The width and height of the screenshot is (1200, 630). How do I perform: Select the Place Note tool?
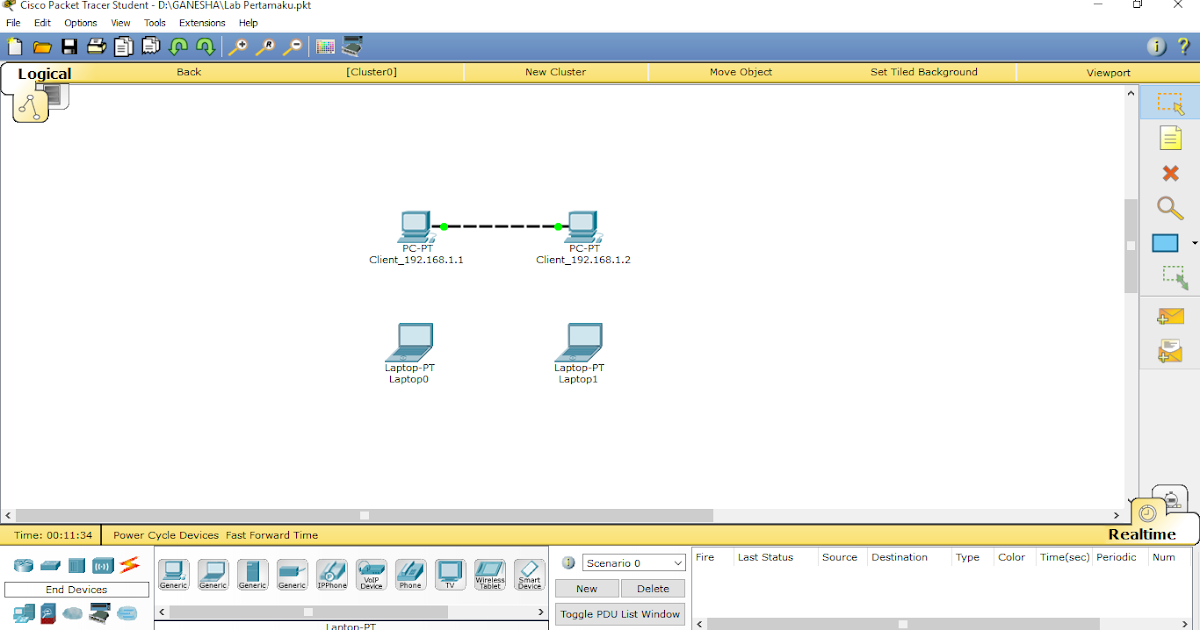(1170, 136)
